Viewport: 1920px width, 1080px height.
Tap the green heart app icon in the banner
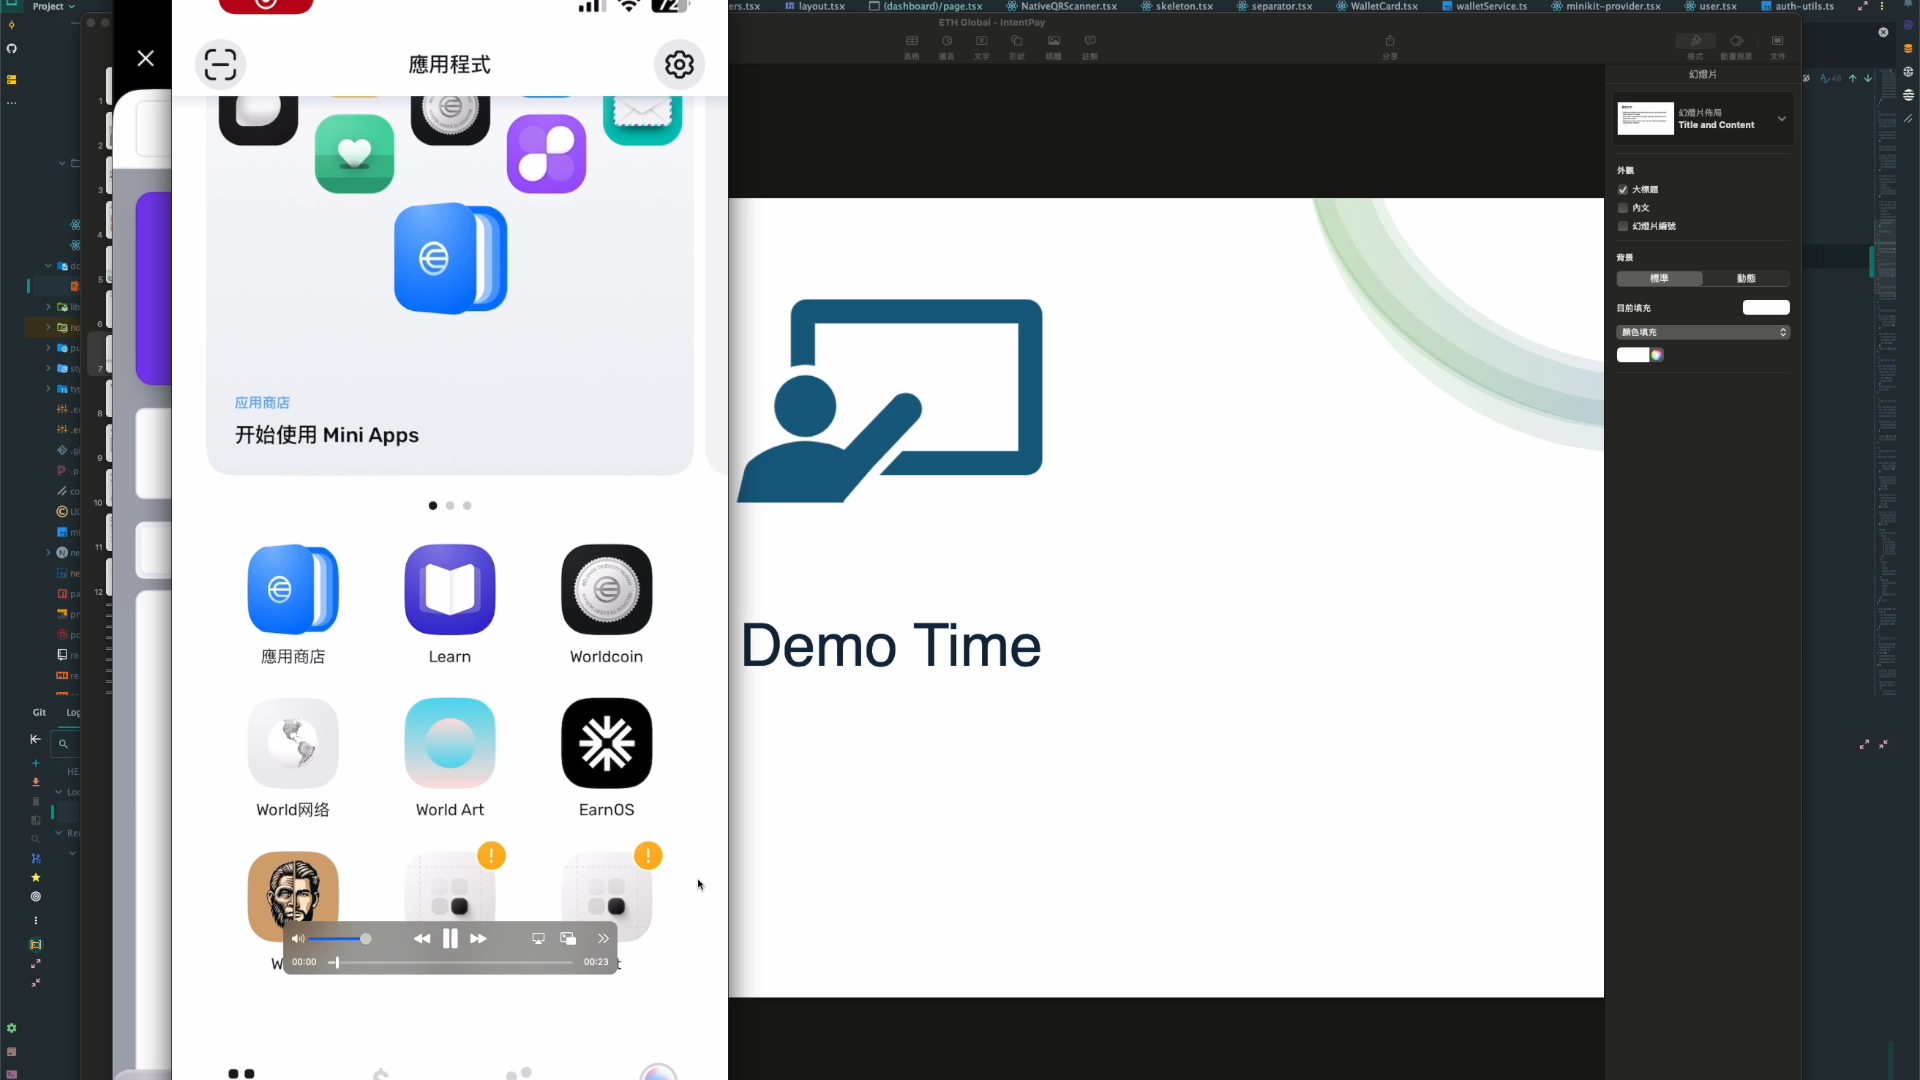point(354,153)
